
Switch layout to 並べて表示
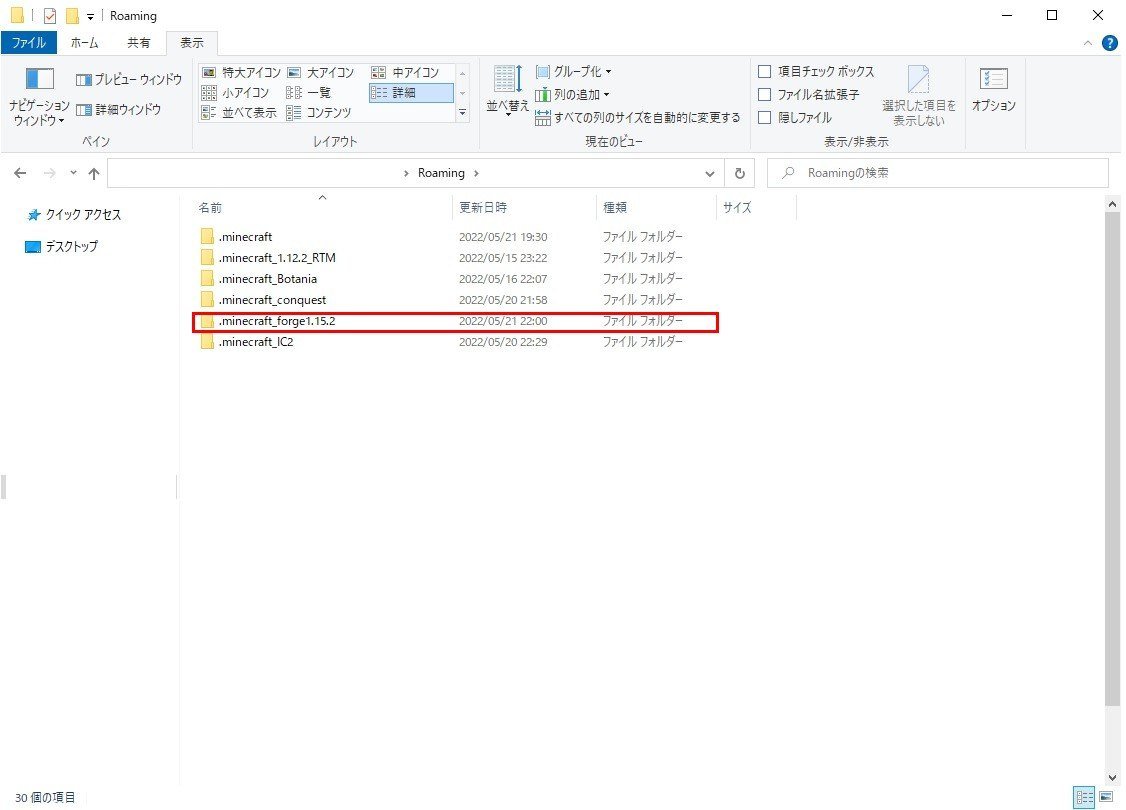[239, 113]
